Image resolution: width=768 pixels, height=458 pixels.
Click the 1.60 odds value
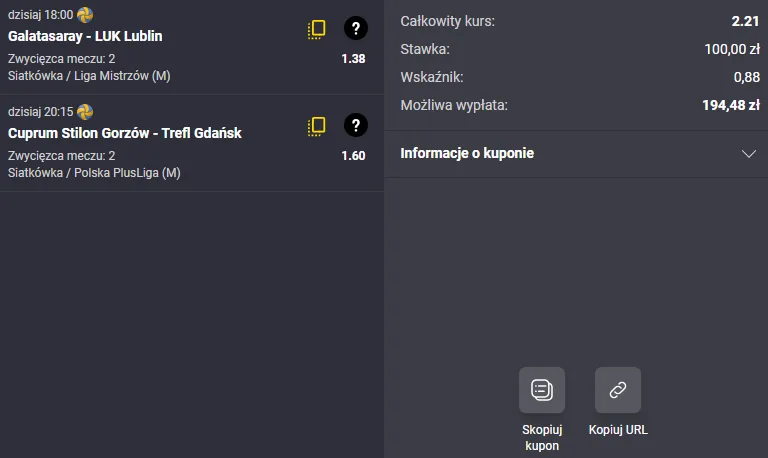(353, 156)
